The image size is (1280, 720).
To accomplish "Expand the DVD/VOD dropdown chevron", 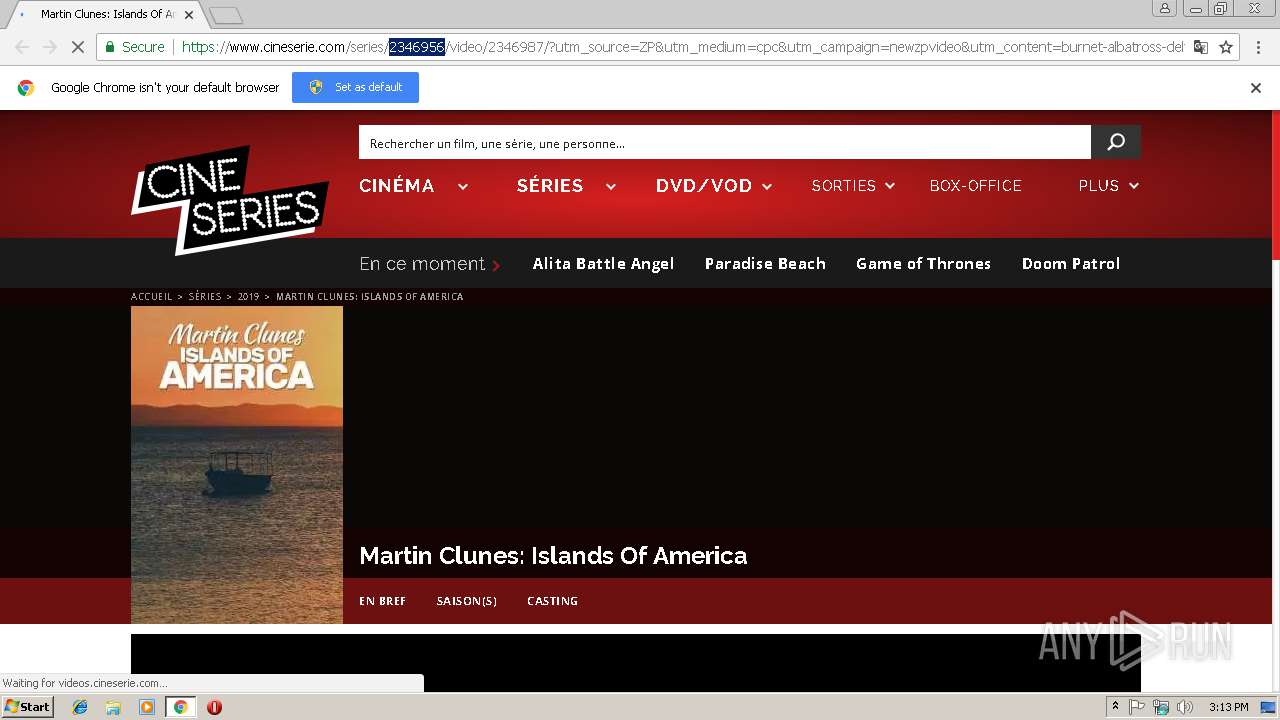I will pyautogui.click(x=767, y=186).
